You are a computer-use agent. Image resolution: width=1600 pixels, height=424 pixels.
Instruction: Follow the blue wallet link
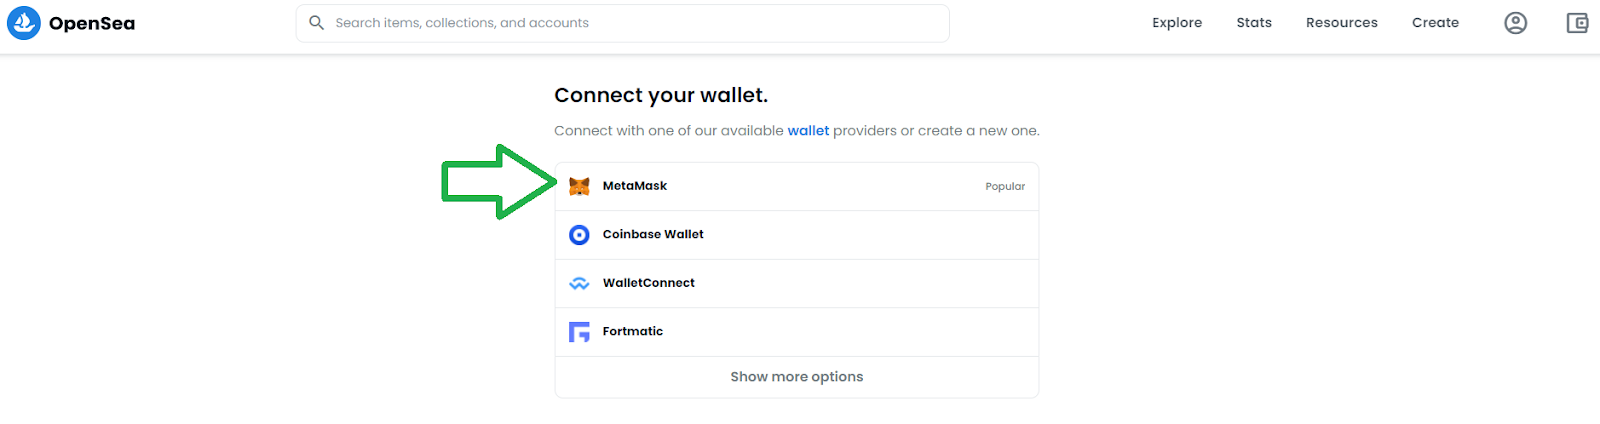(x=808, y=131)
